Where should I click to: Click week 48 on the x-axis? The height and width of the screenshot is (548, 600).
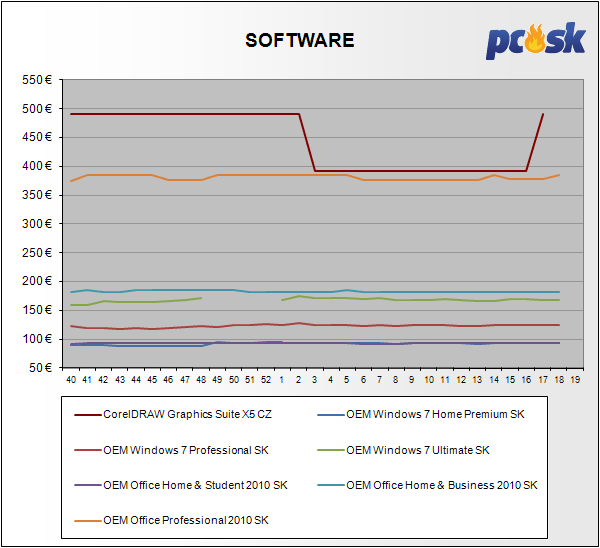point(201,380)
